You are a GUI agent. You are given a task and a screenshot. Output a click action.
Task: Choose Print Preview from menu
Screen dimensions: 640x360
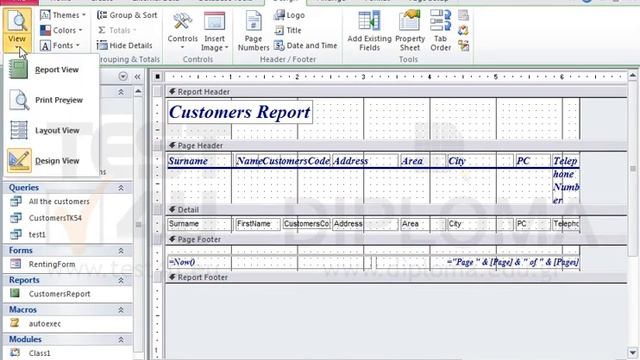click(x=51, y=100)
